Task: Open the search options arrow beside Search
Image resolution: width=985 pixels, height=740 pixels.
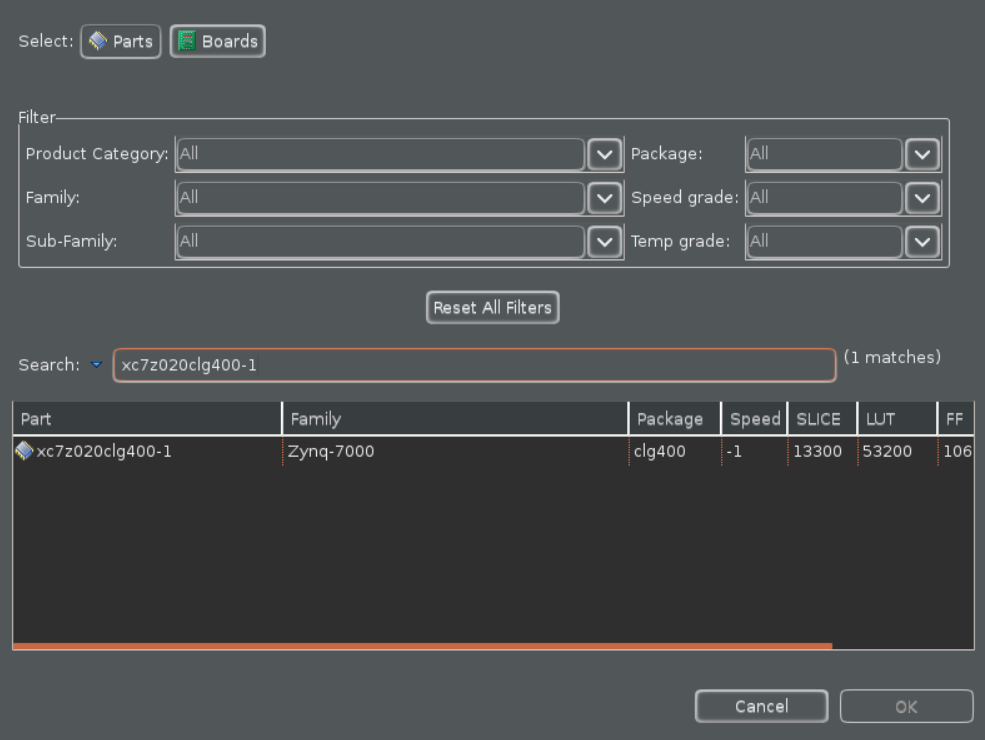Action: tap(97, 365)
